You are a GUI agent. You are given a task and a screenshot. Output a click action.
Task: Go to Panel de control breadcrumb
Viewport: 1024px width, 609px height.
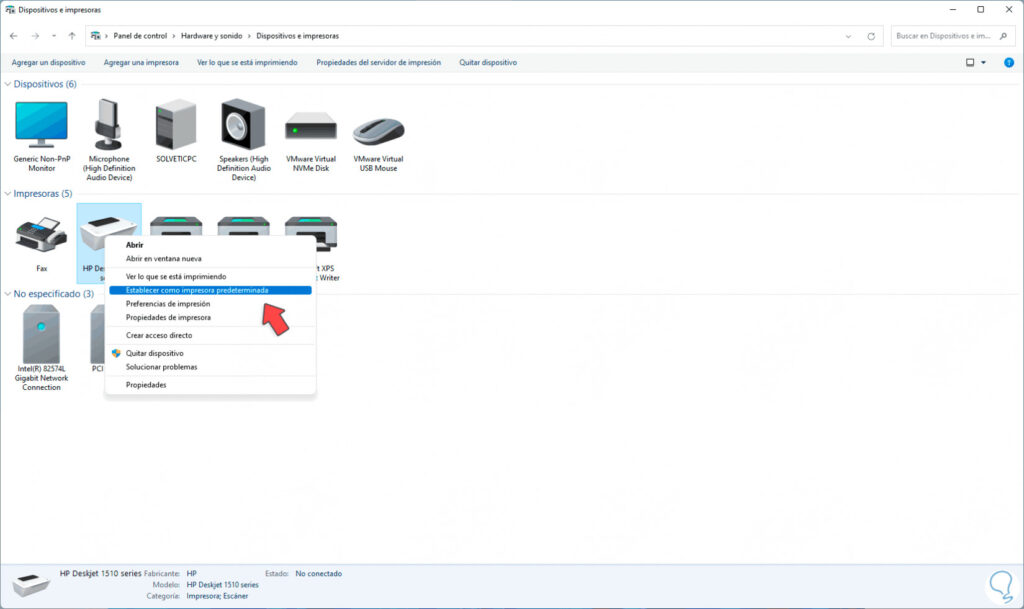coord(140,36)
